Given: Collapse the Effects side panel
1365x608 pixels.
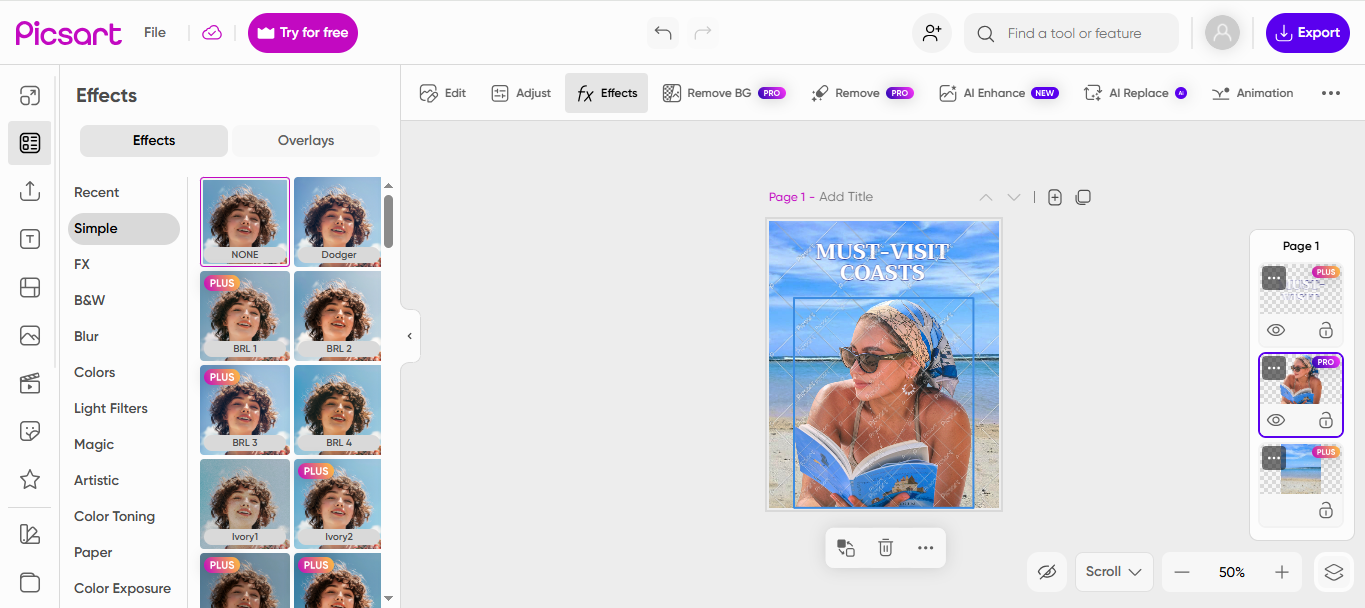Looking at the screenshot, I should pyautogui.click(x=410, y=336).
